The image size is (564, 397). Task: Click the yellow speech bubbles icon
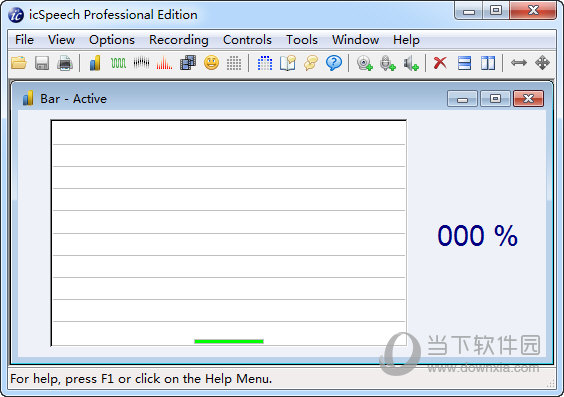click(x=311, y=63)
